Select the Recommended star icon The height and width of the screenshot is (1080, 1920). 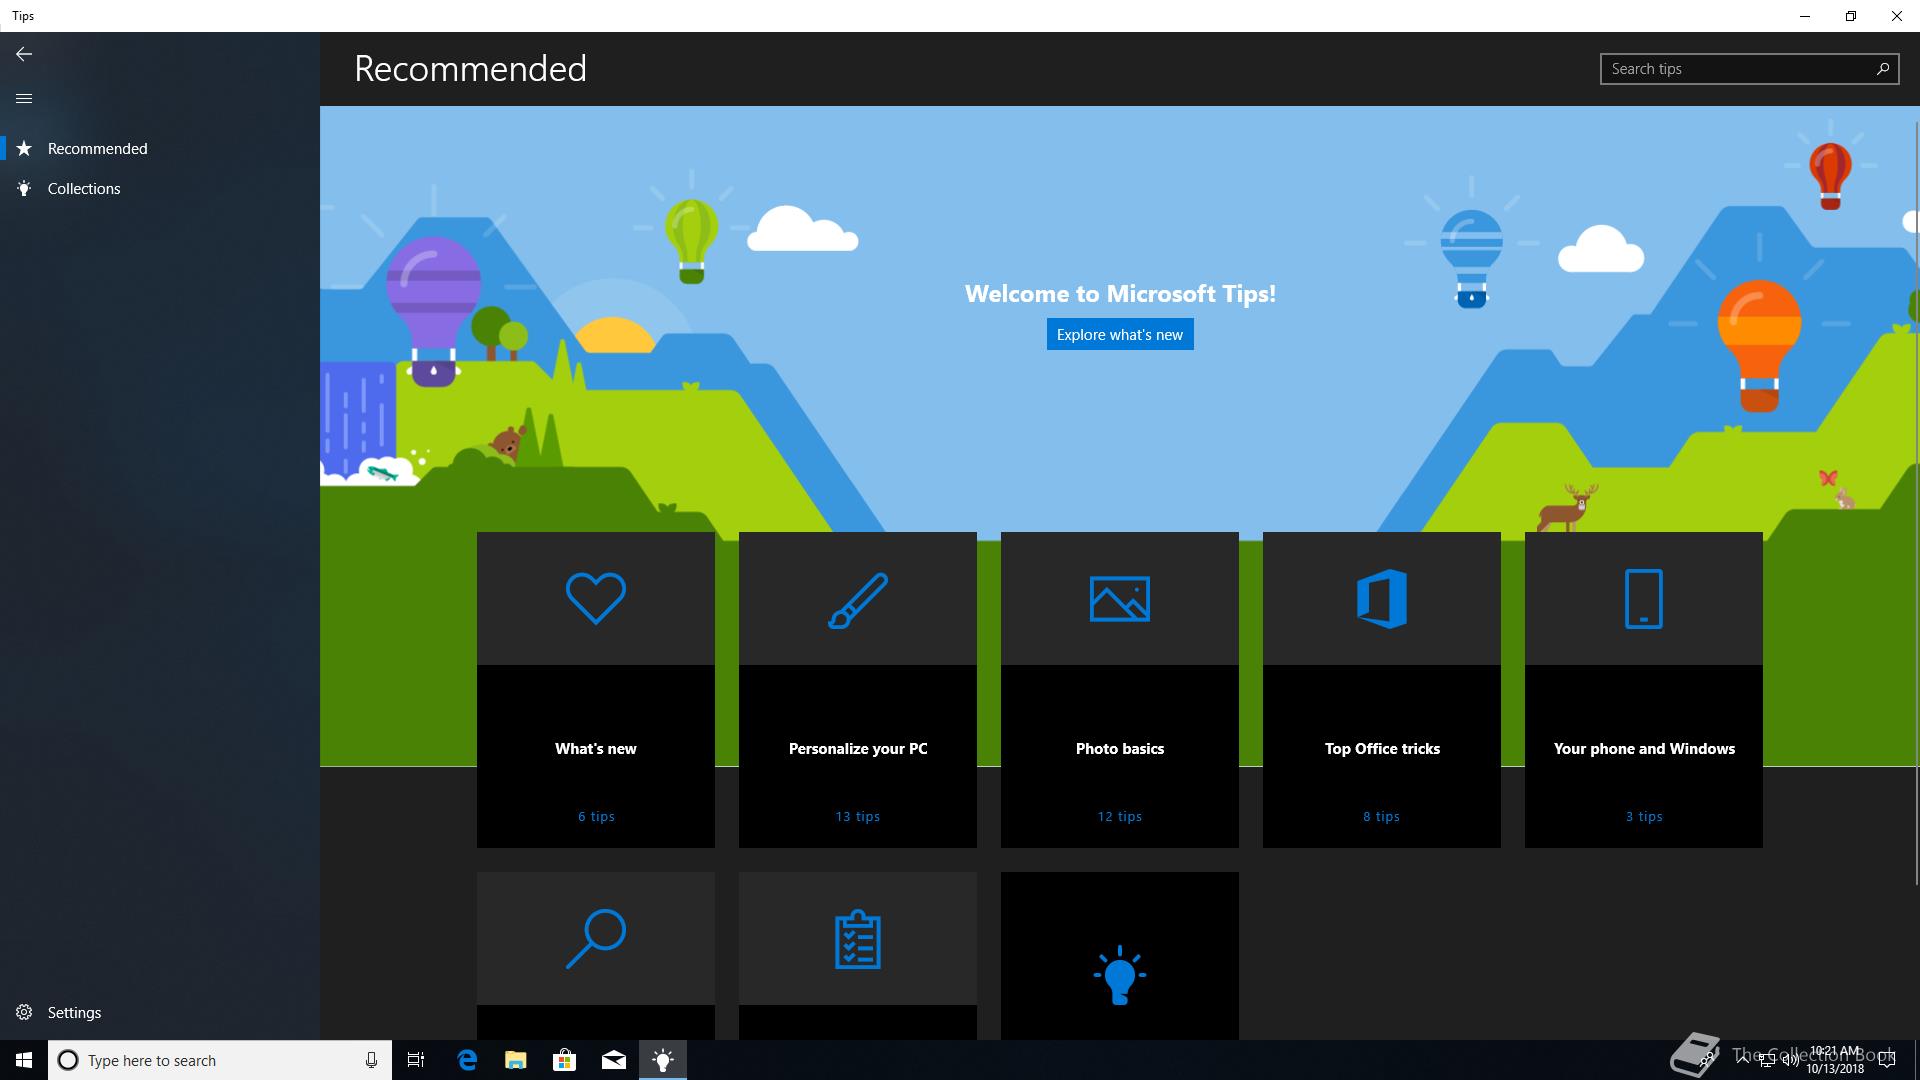pyautogui.click(x=24, y=148)
